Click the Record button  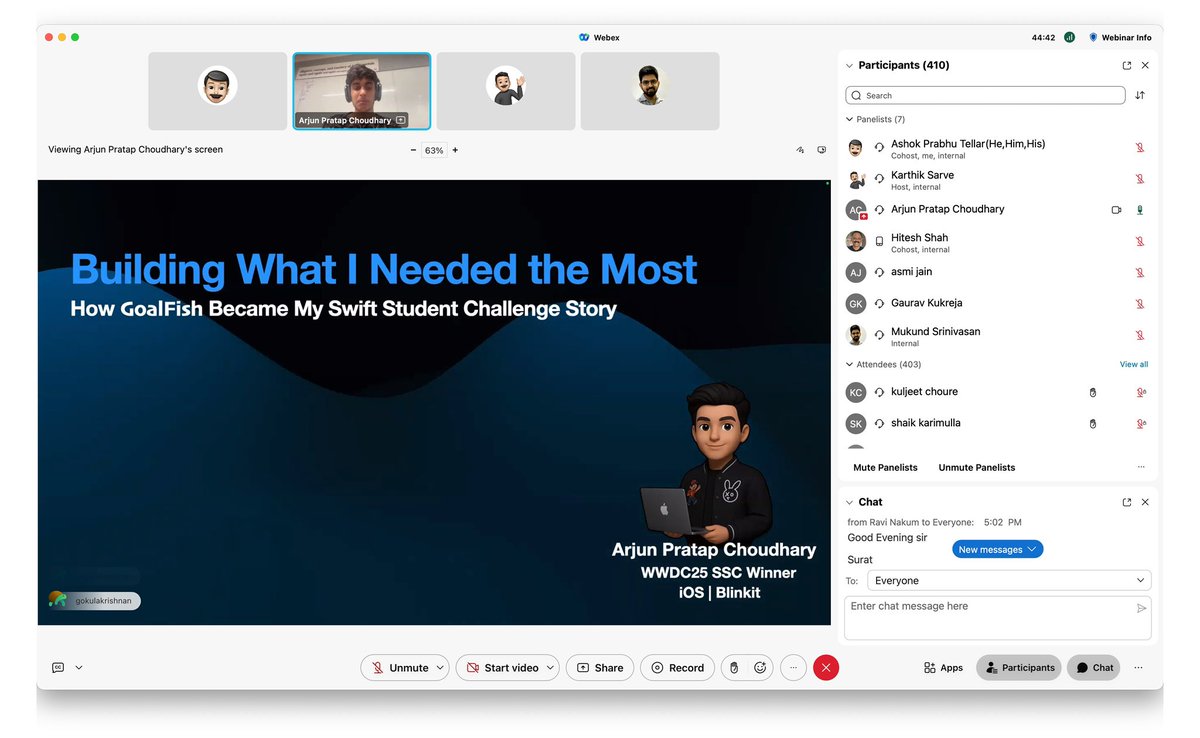(677, 668)
